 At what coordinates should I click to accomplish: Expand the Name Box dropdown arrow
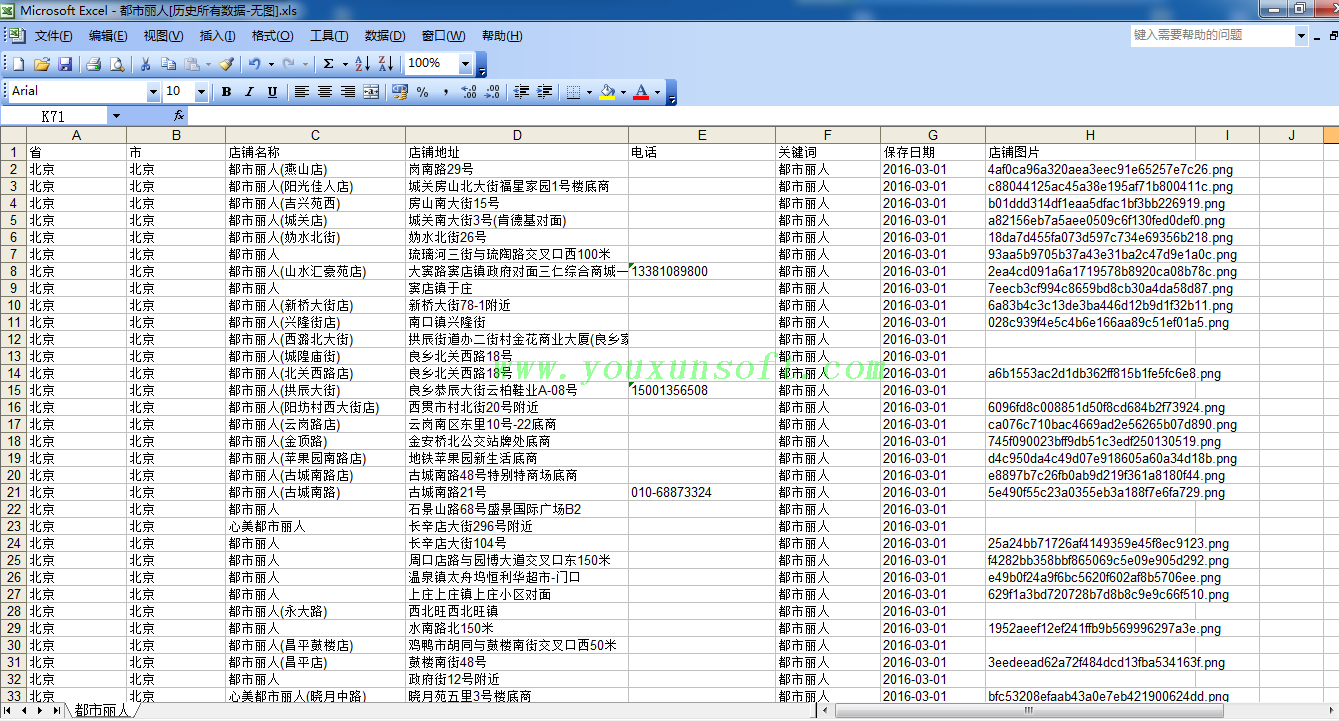(116, 117)
